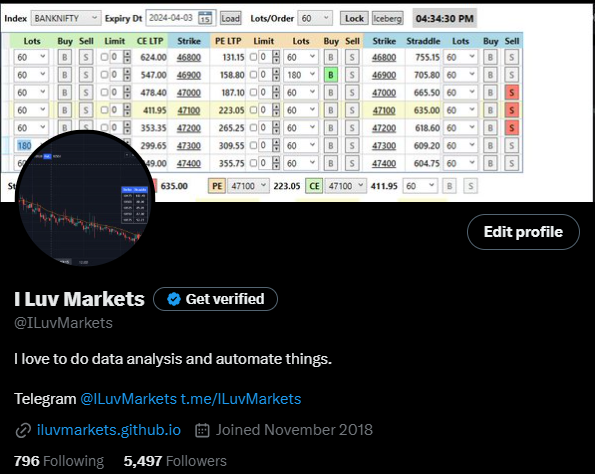
Task: Click the Get verified button
Action: tap(215, 299)
